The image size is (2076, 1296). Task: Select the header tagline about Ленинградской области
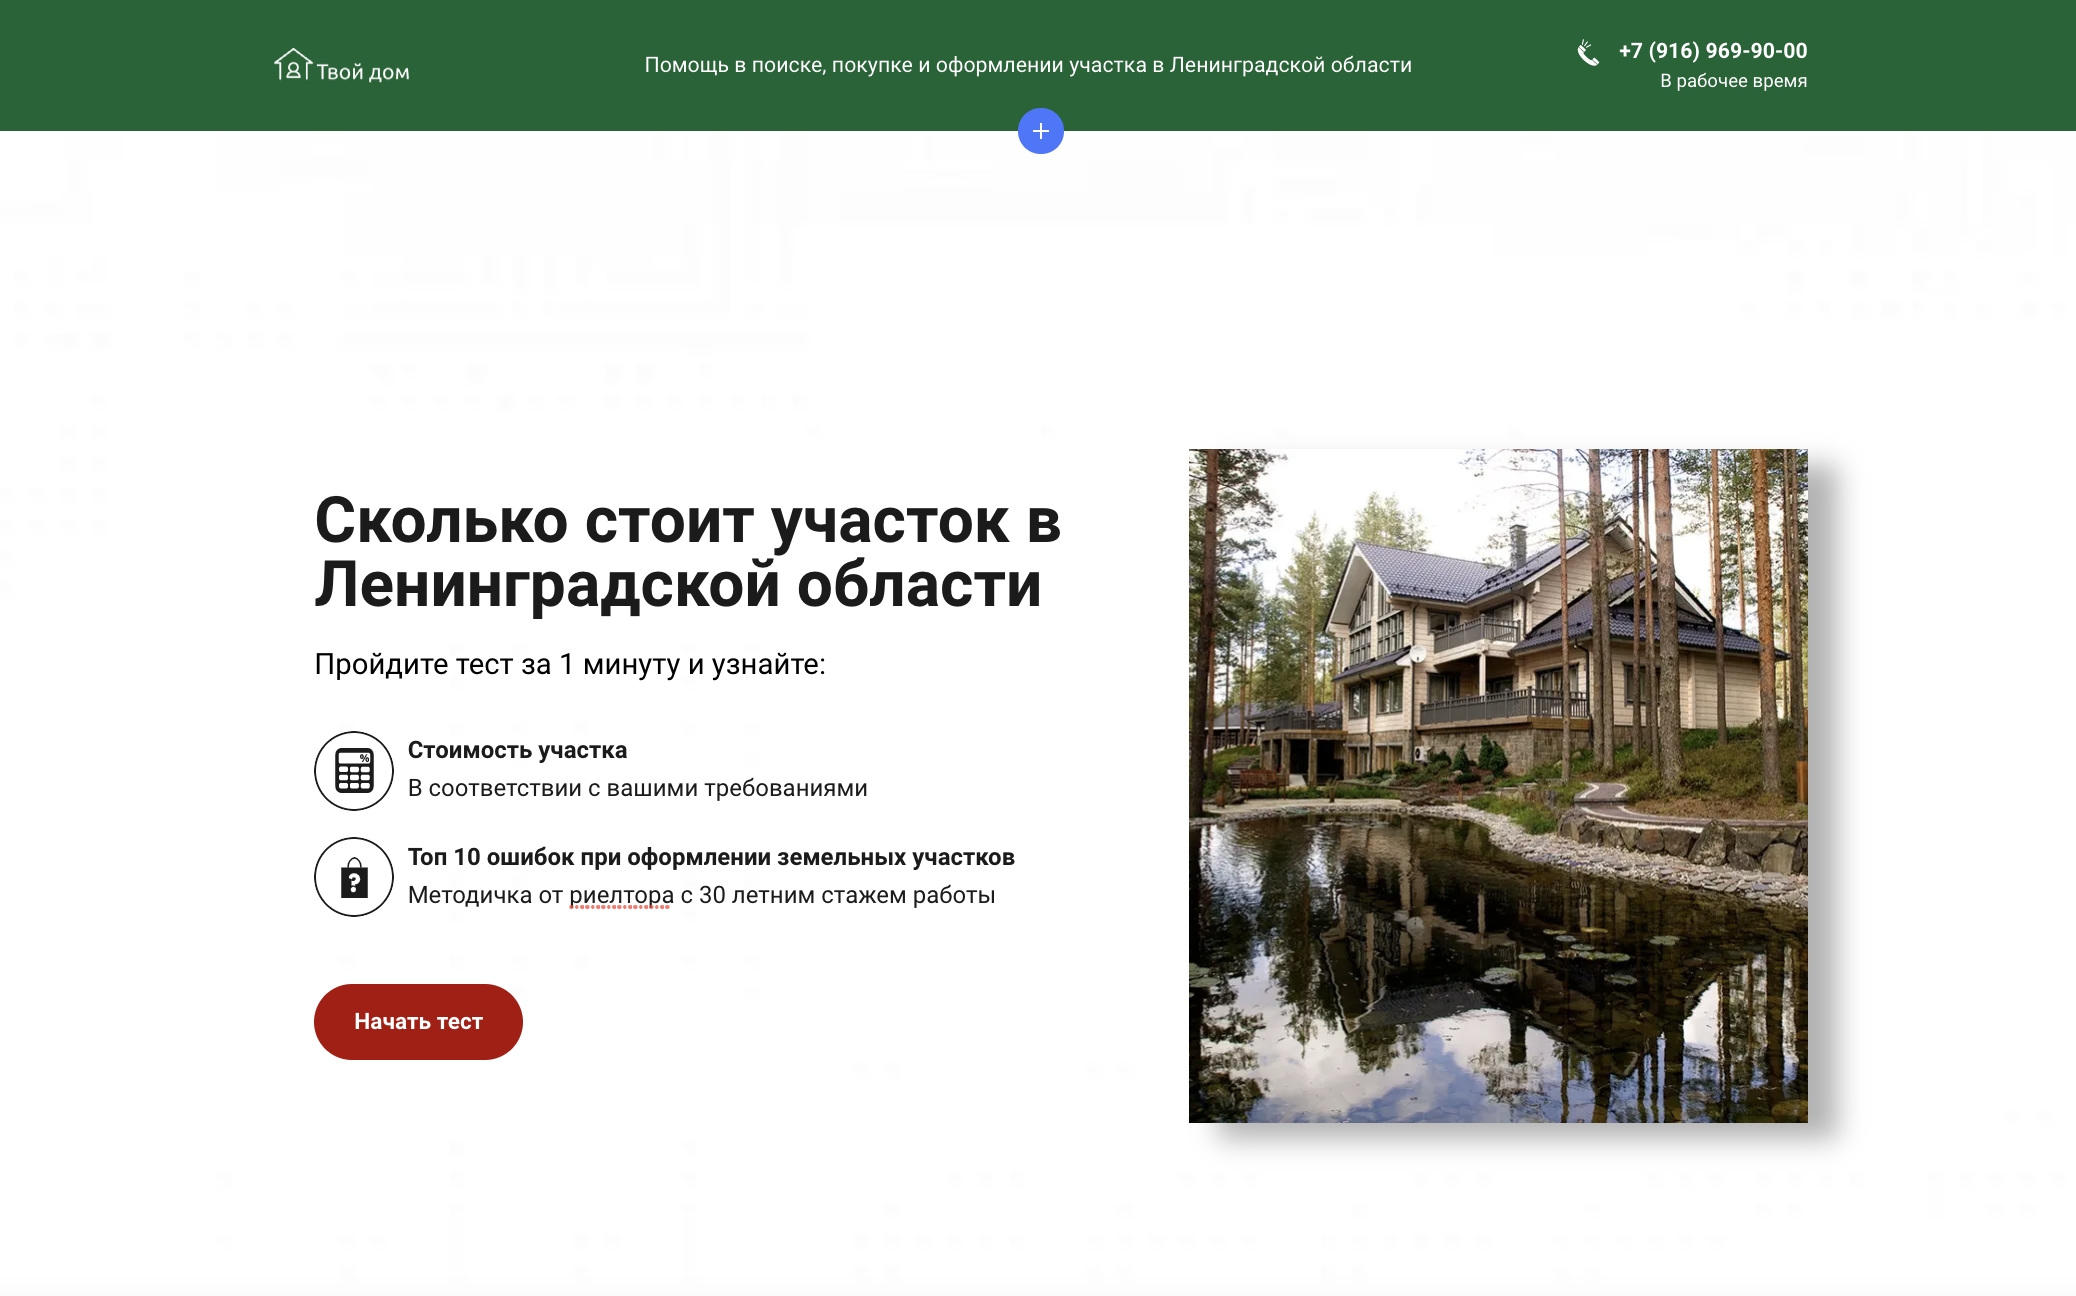coord(1027,65)
